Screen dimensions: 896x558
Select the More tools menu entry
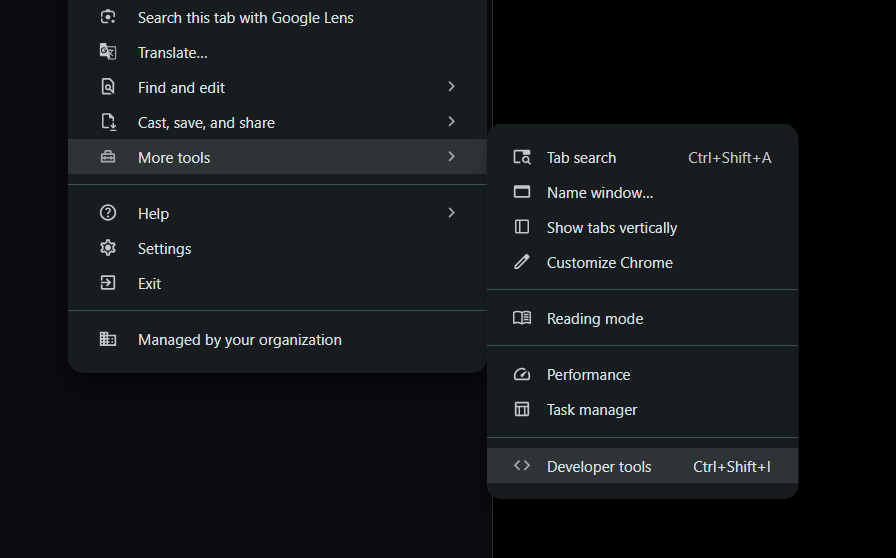coord(277,157)
